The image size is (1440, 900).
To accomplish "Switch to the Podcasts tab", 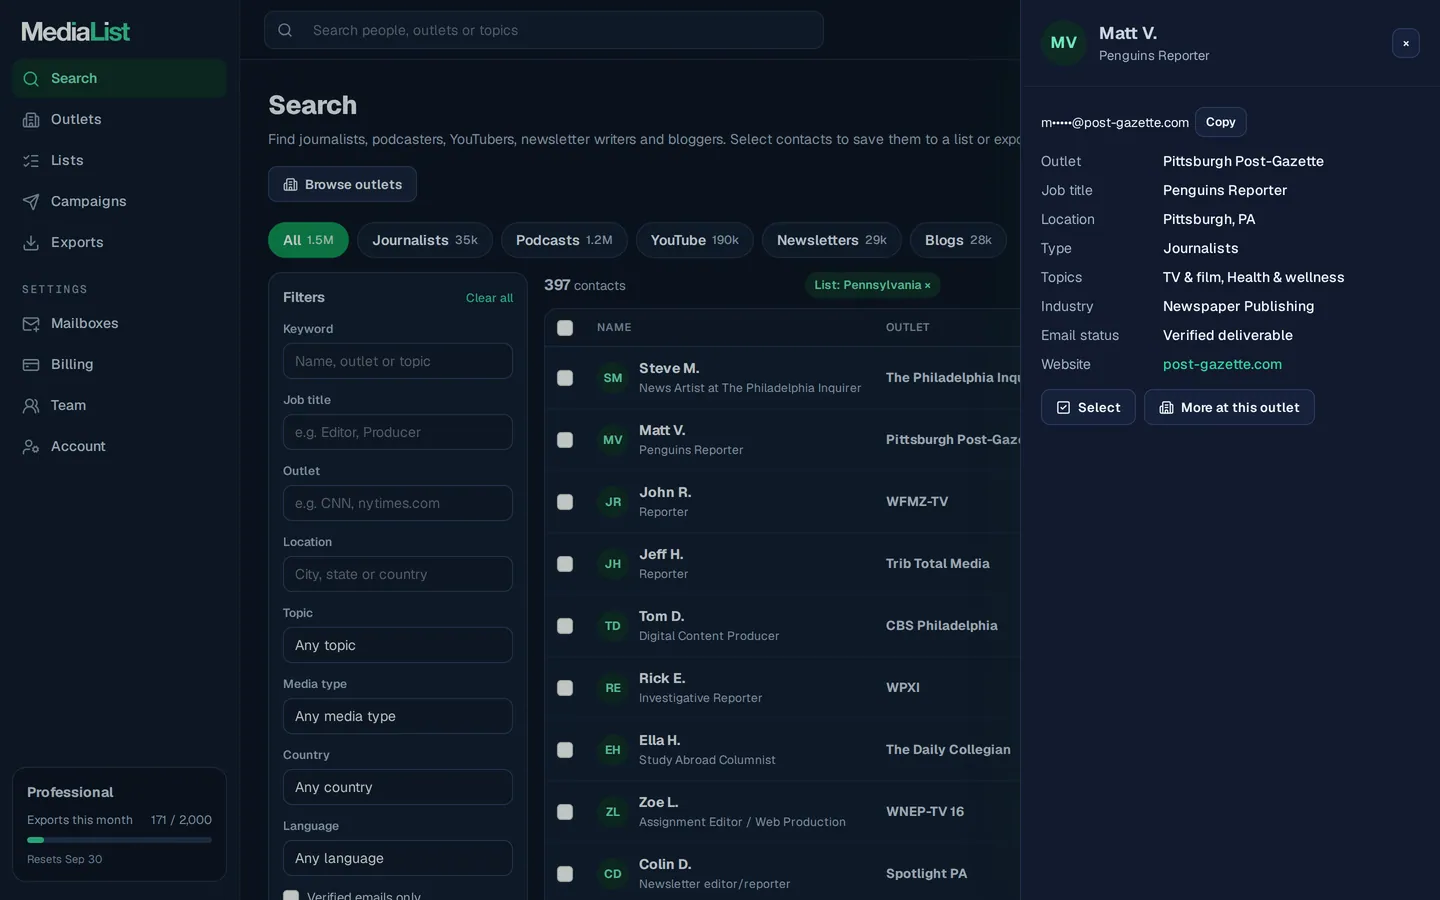I will (564, 240).
